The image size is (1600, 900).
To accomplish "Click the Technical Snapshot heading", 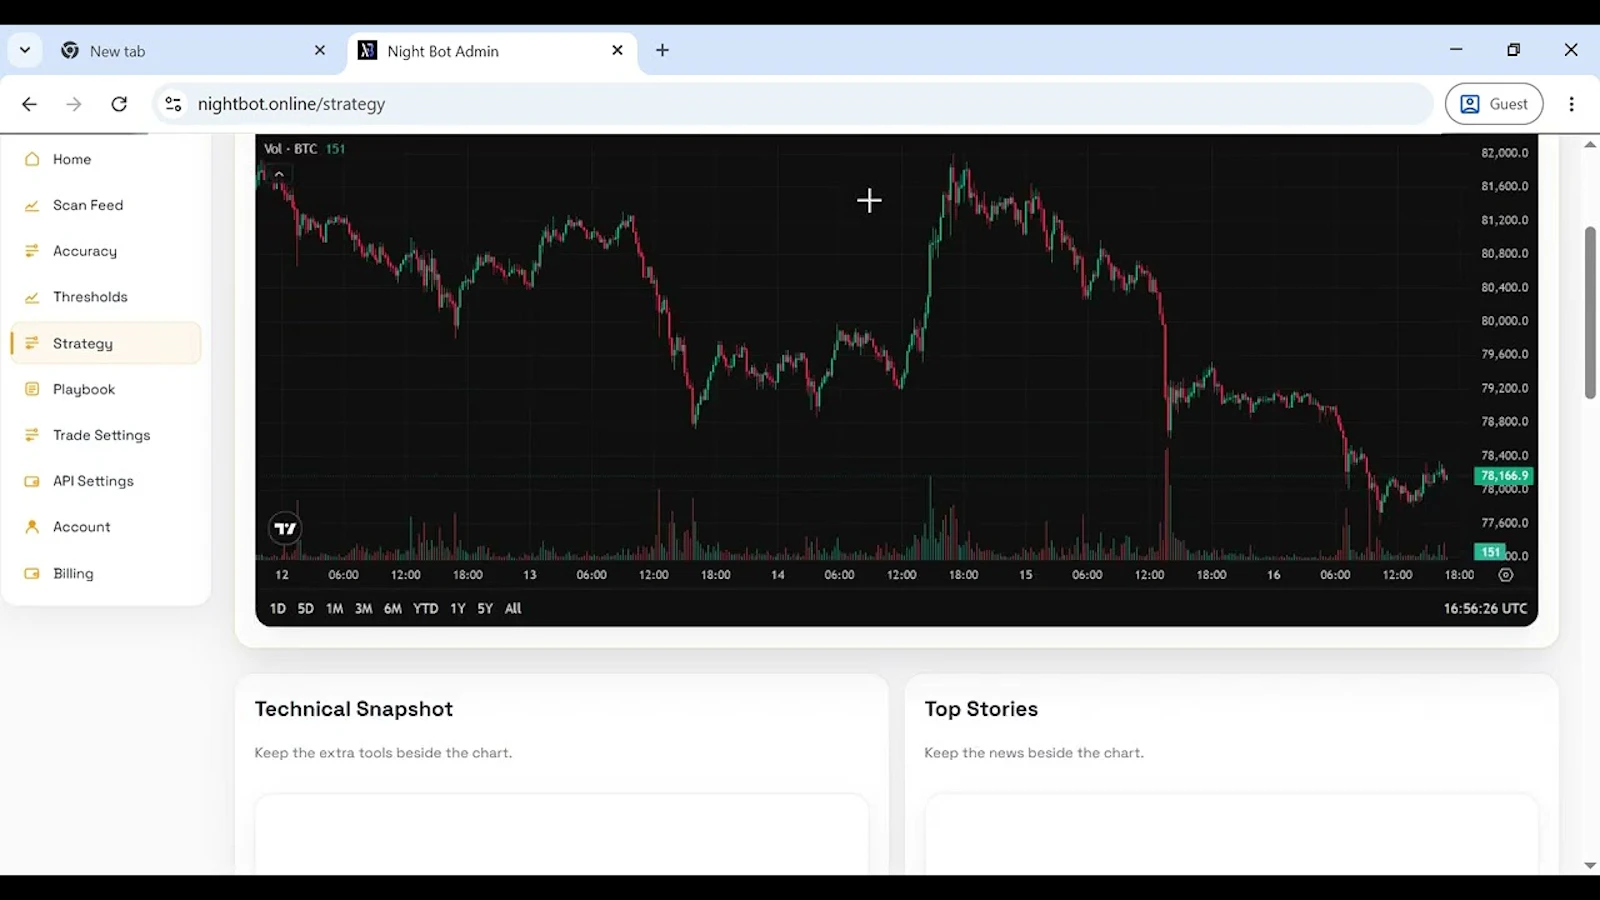I will click(x=354, y=709).
